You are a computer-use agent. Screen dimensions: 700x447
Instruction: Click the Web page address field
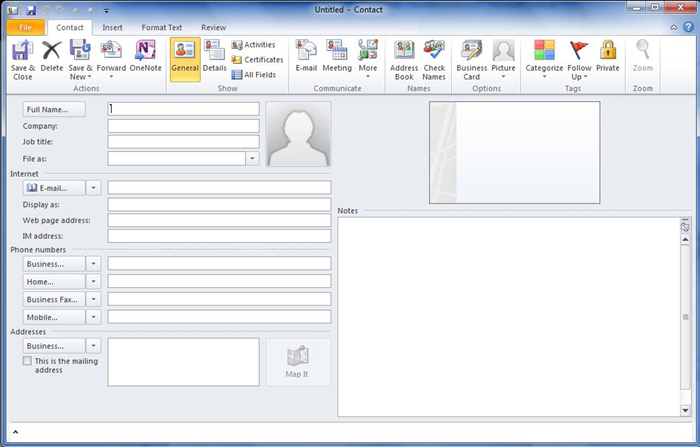point(219,220)
